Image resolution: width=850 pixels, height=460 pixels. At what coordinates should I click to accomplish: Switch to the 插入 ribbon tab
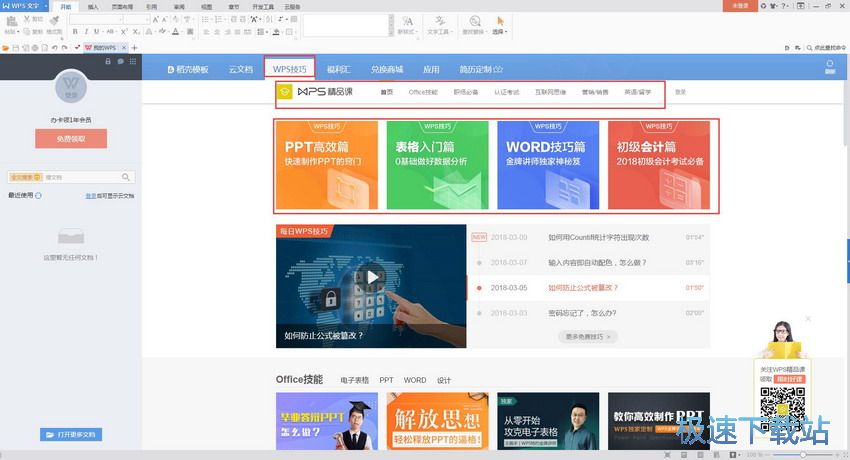click(x=93, y=7)
